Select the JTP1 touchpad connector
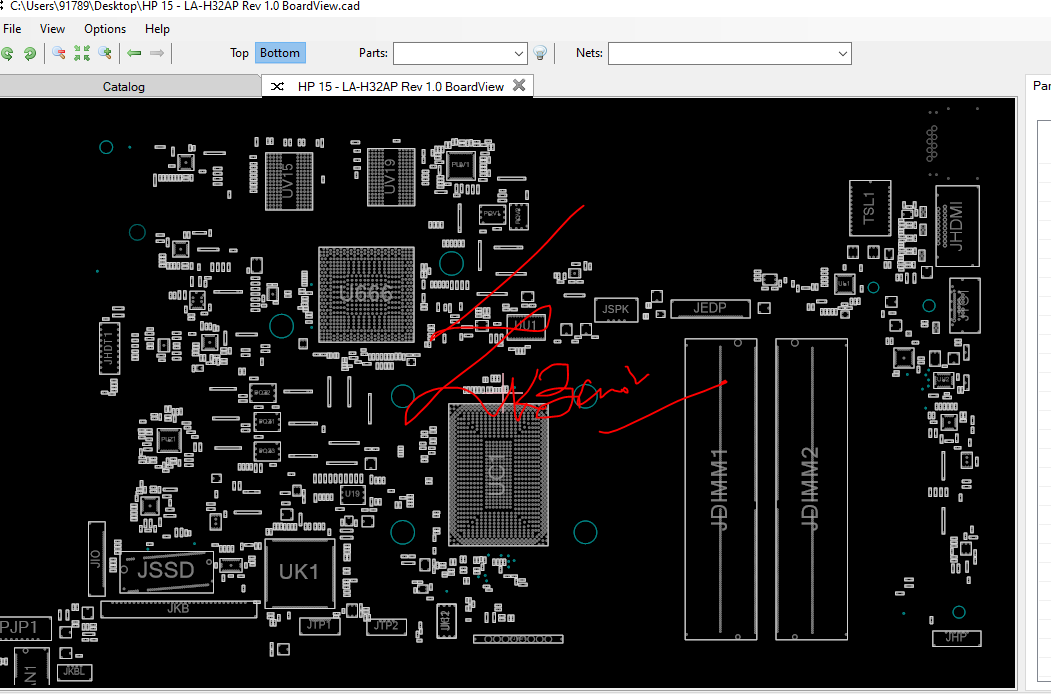The width and height of the screenshot is (1051, 694). pyautogui.click(x=319, y=626)
